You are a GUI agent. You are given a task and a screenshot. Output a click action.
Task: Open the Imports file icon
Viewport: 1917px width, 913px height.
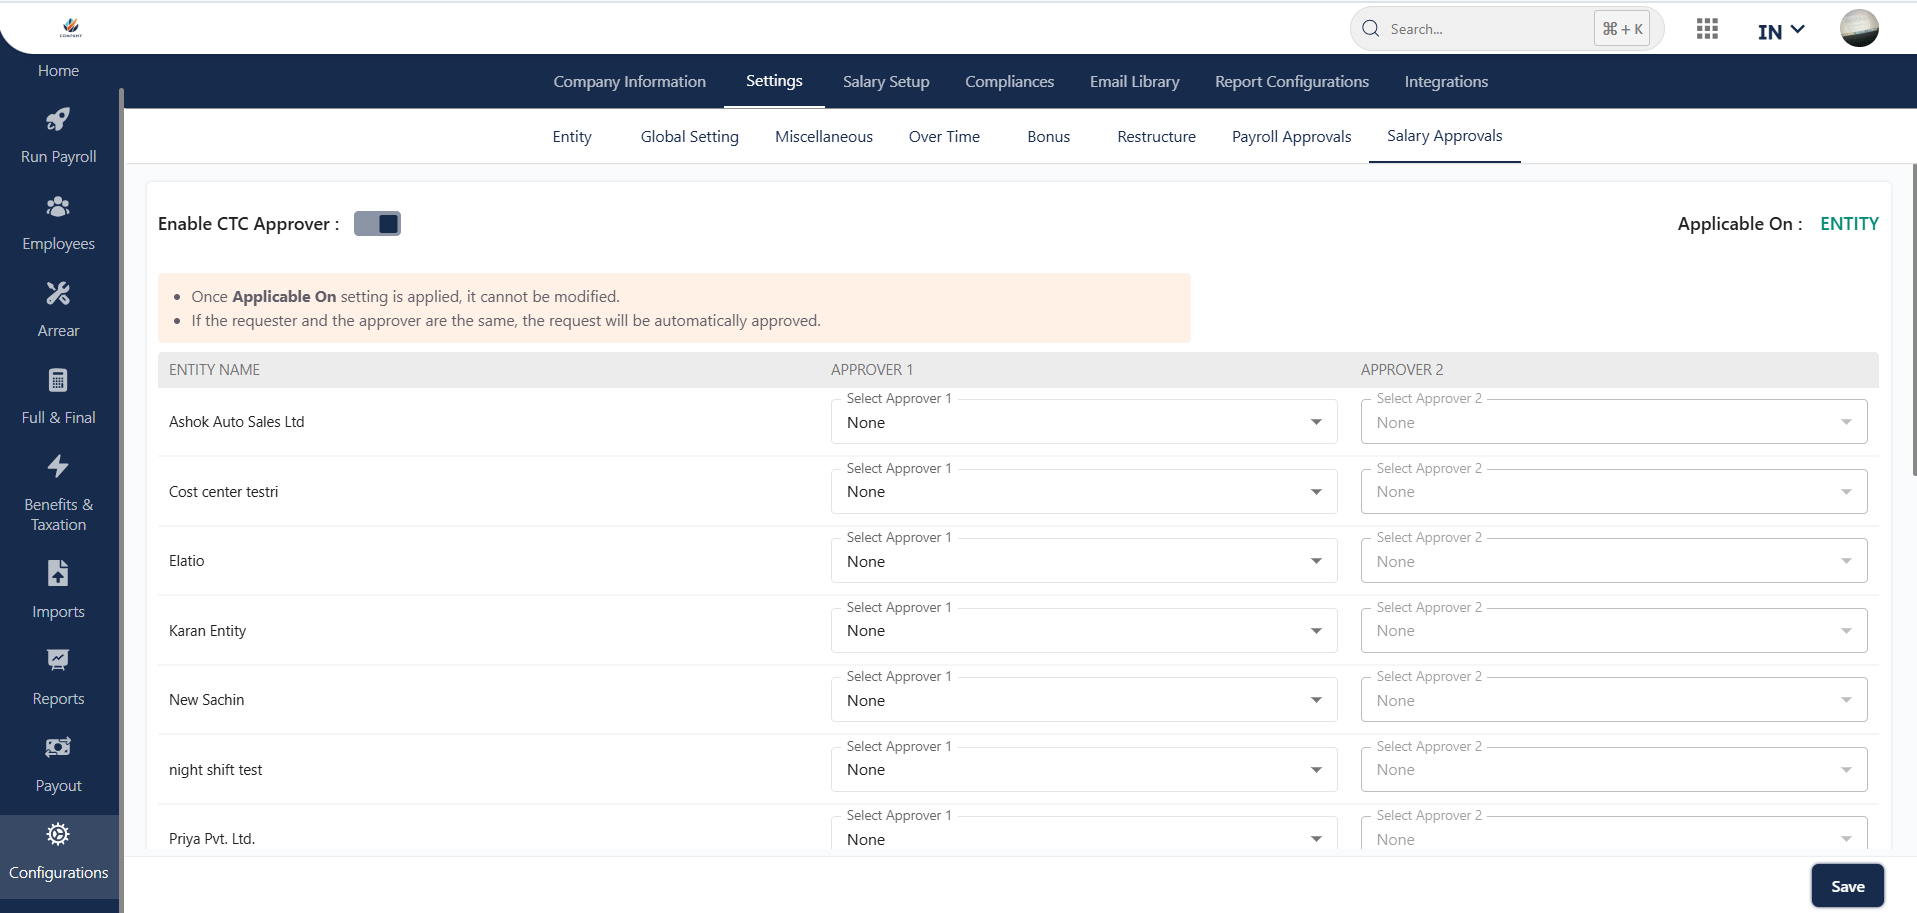pyautogui.click(x=58, y=573)
